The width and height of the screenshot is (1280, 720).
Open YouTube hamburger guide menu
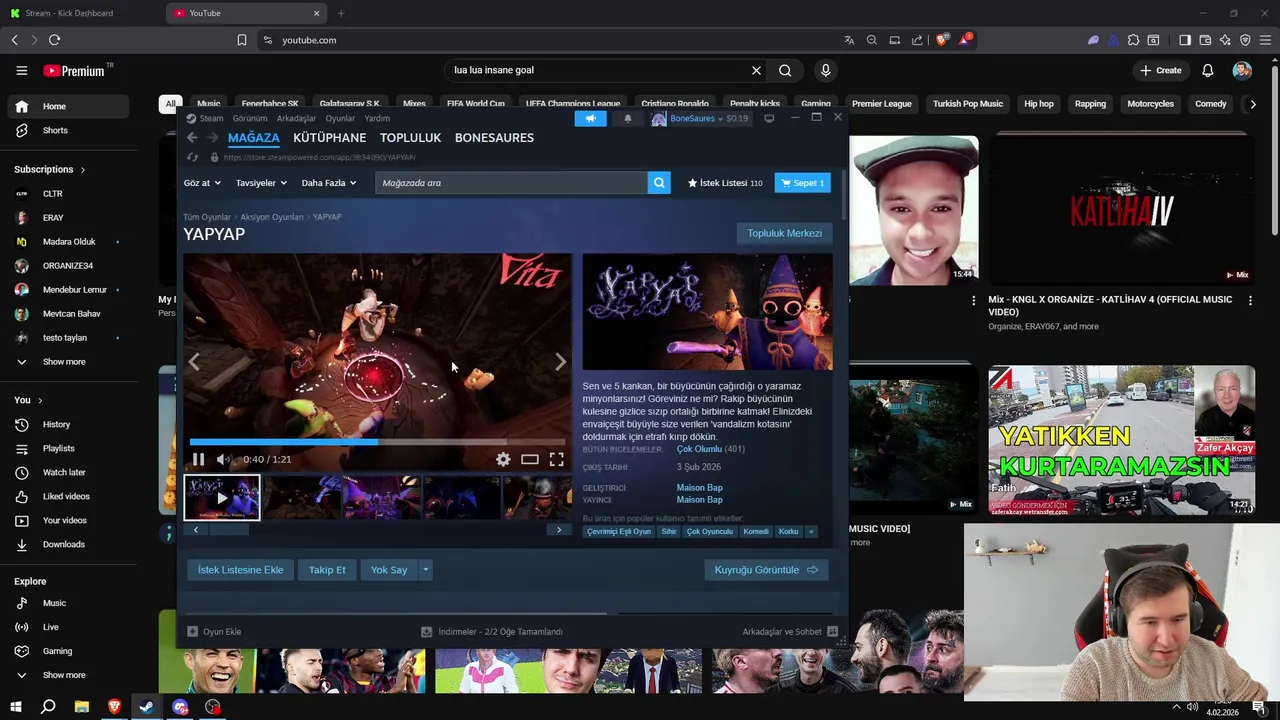(x=21, y=70)
